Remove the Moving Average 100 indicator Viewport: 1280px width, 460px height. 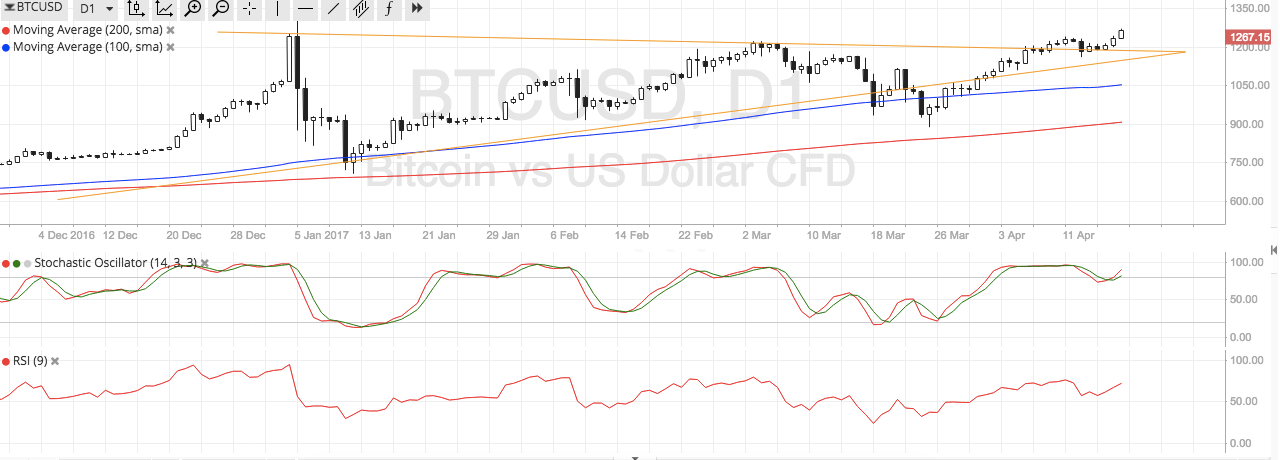point(170,47)
